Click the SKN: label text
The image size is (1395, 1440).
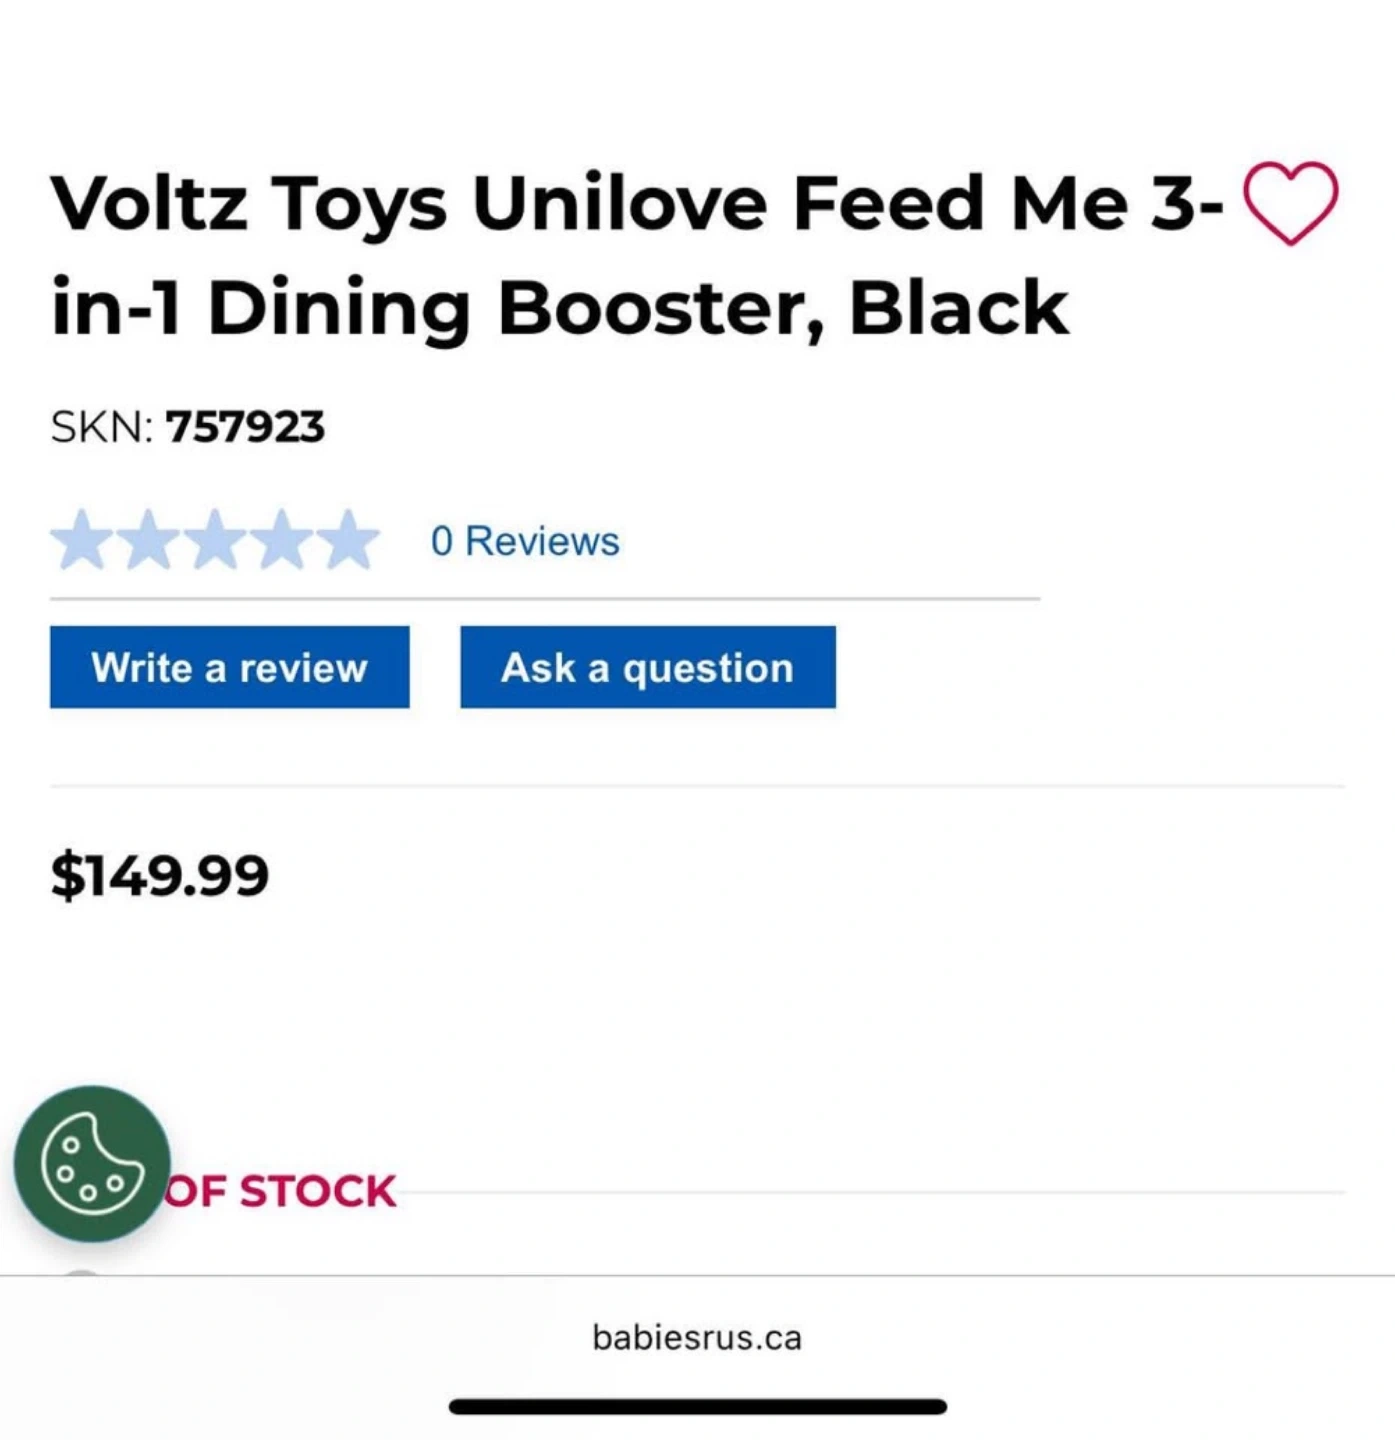coord(102,427)
